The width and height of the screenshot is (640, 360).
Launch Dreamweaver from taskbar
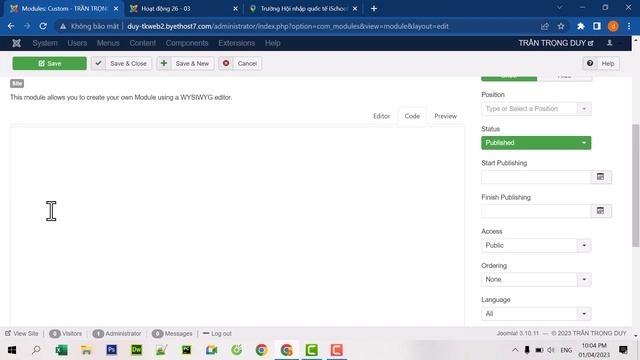pyautogui.click(x=136, y=350)
